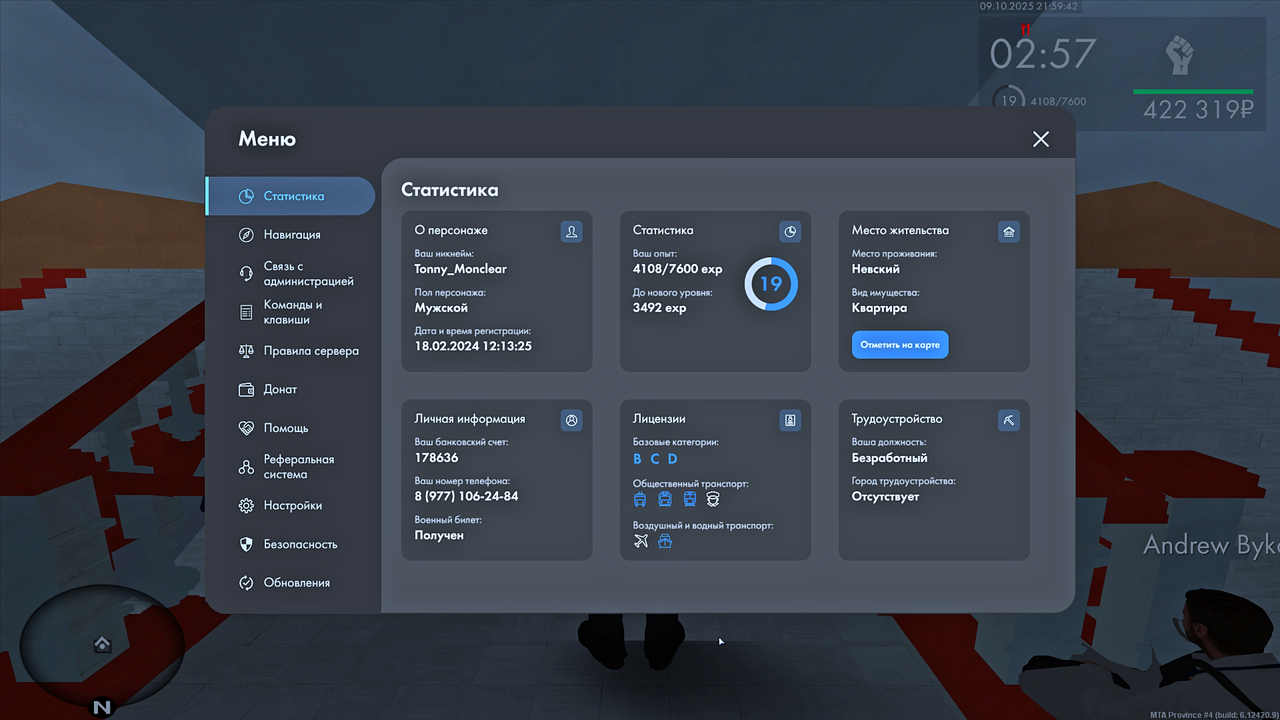This screenshot has height=720, width=1280.
Task: Click the shield icon beside Безопасность
Action: [x=246, y=544]
